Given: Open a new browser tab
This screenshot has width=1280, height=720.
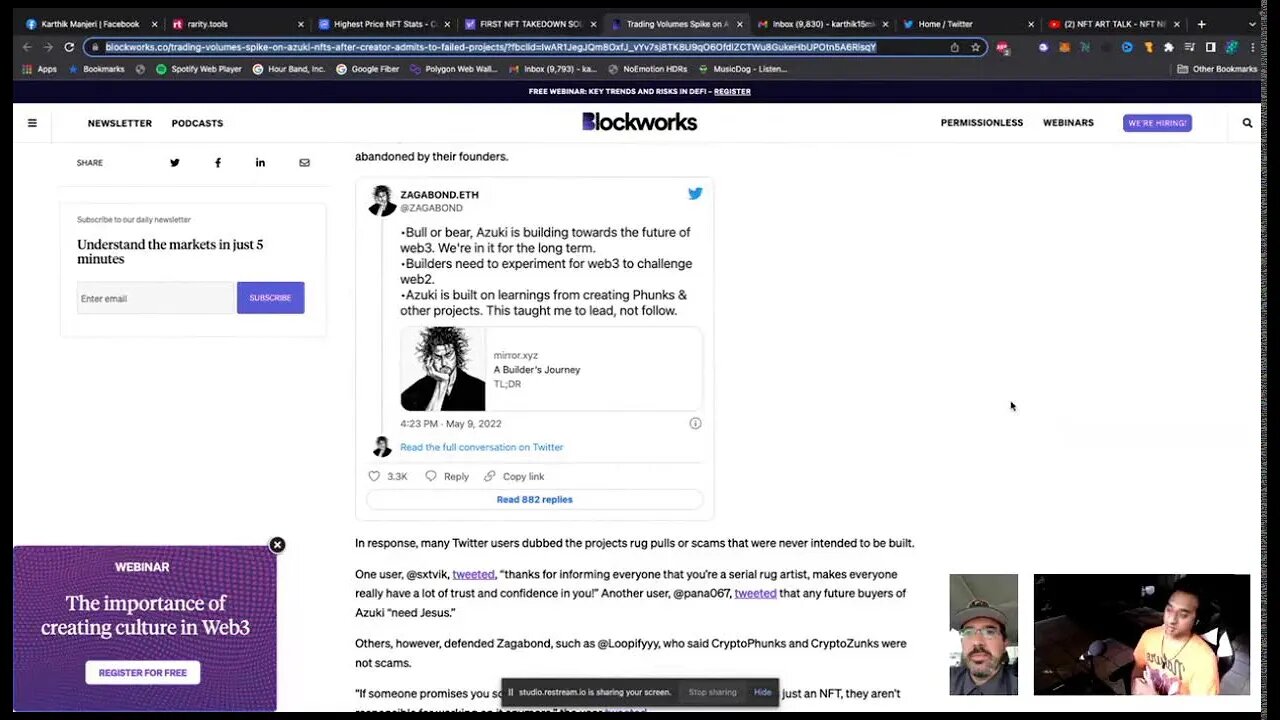Looking at the screenshot, I should coord(1201,24).
